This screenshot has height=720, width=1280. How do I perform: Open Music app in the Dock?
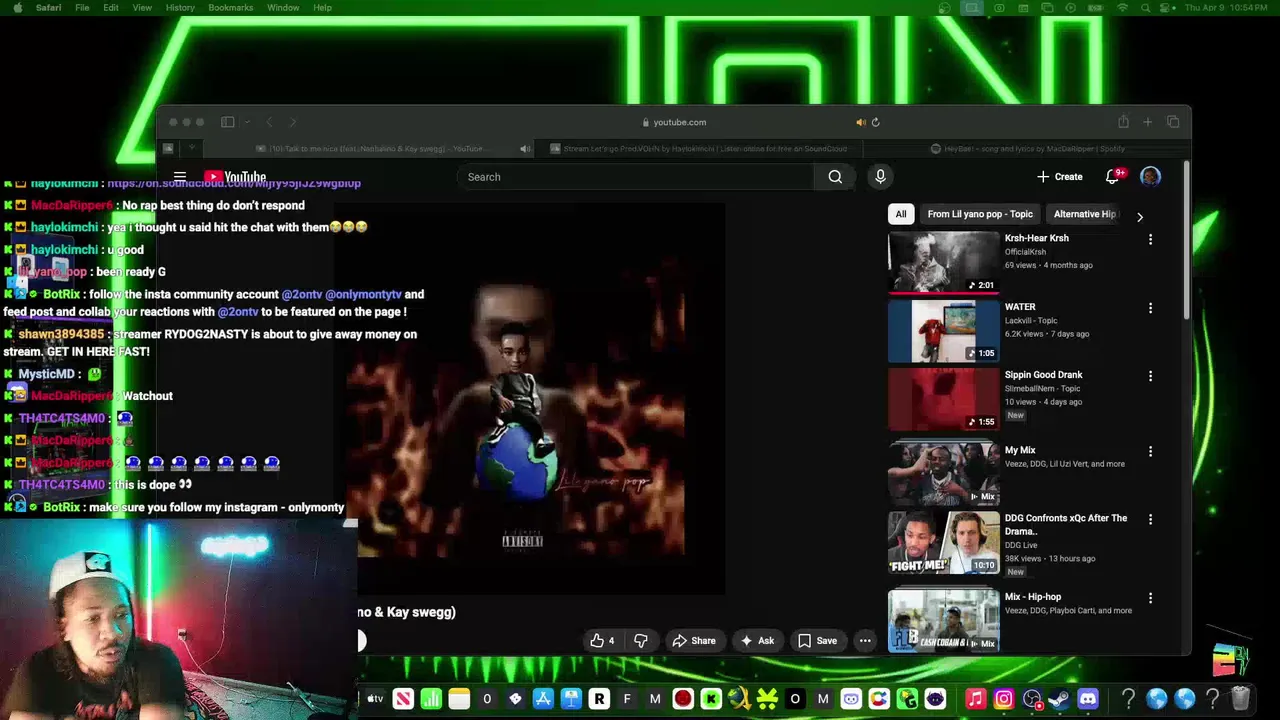point(975,699)
